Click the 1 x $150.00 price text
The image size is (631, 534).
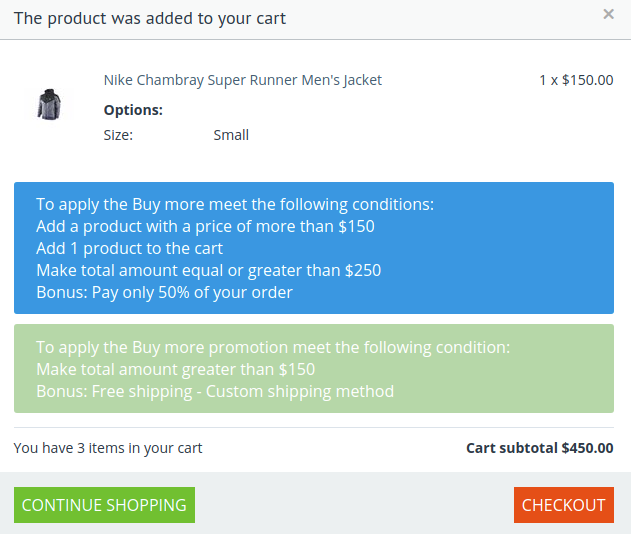pos(576,80)
